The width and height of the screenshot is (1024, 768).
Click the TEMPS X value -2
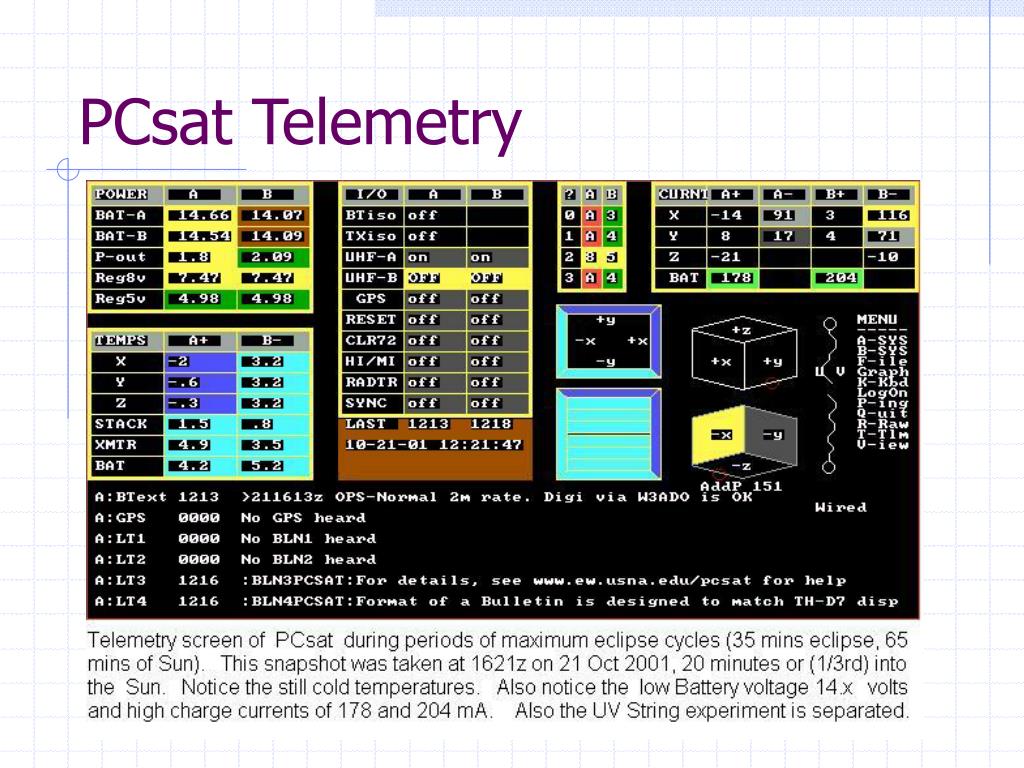coord(178,361)
